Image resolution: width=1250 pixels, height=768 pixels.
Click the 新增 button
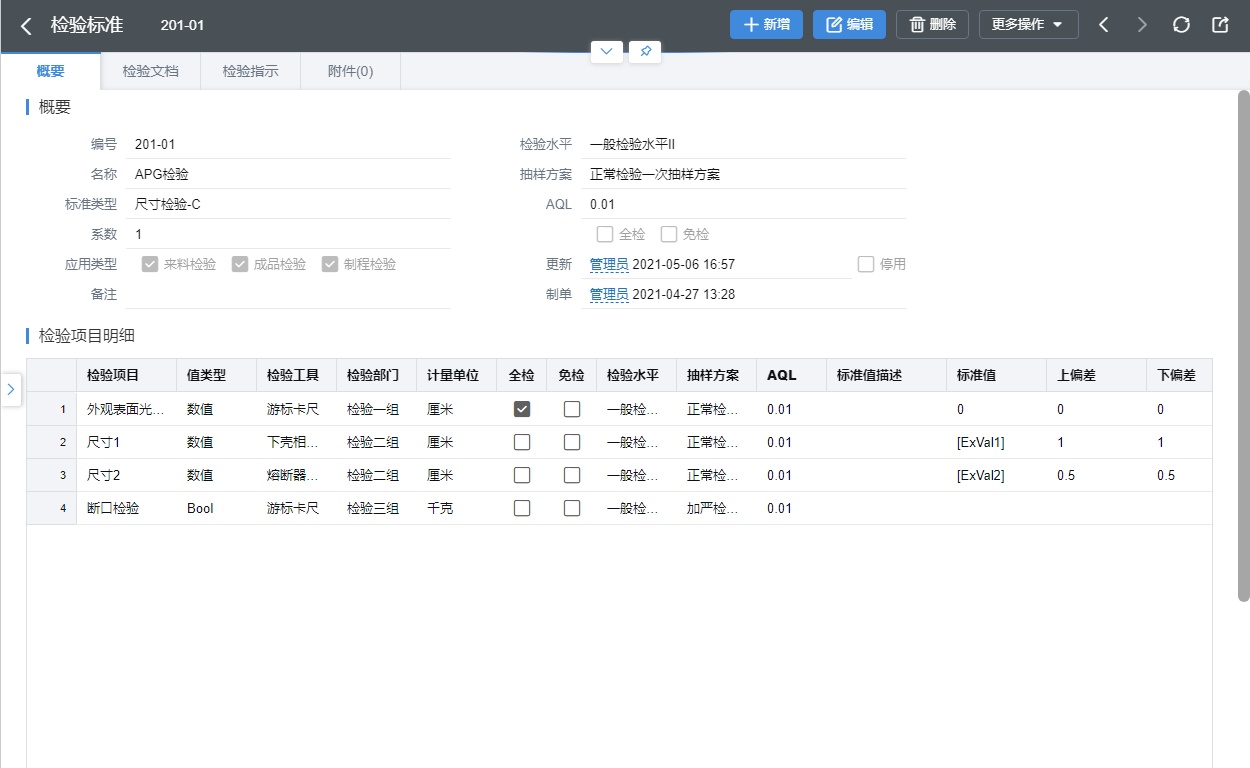(766, 25)
